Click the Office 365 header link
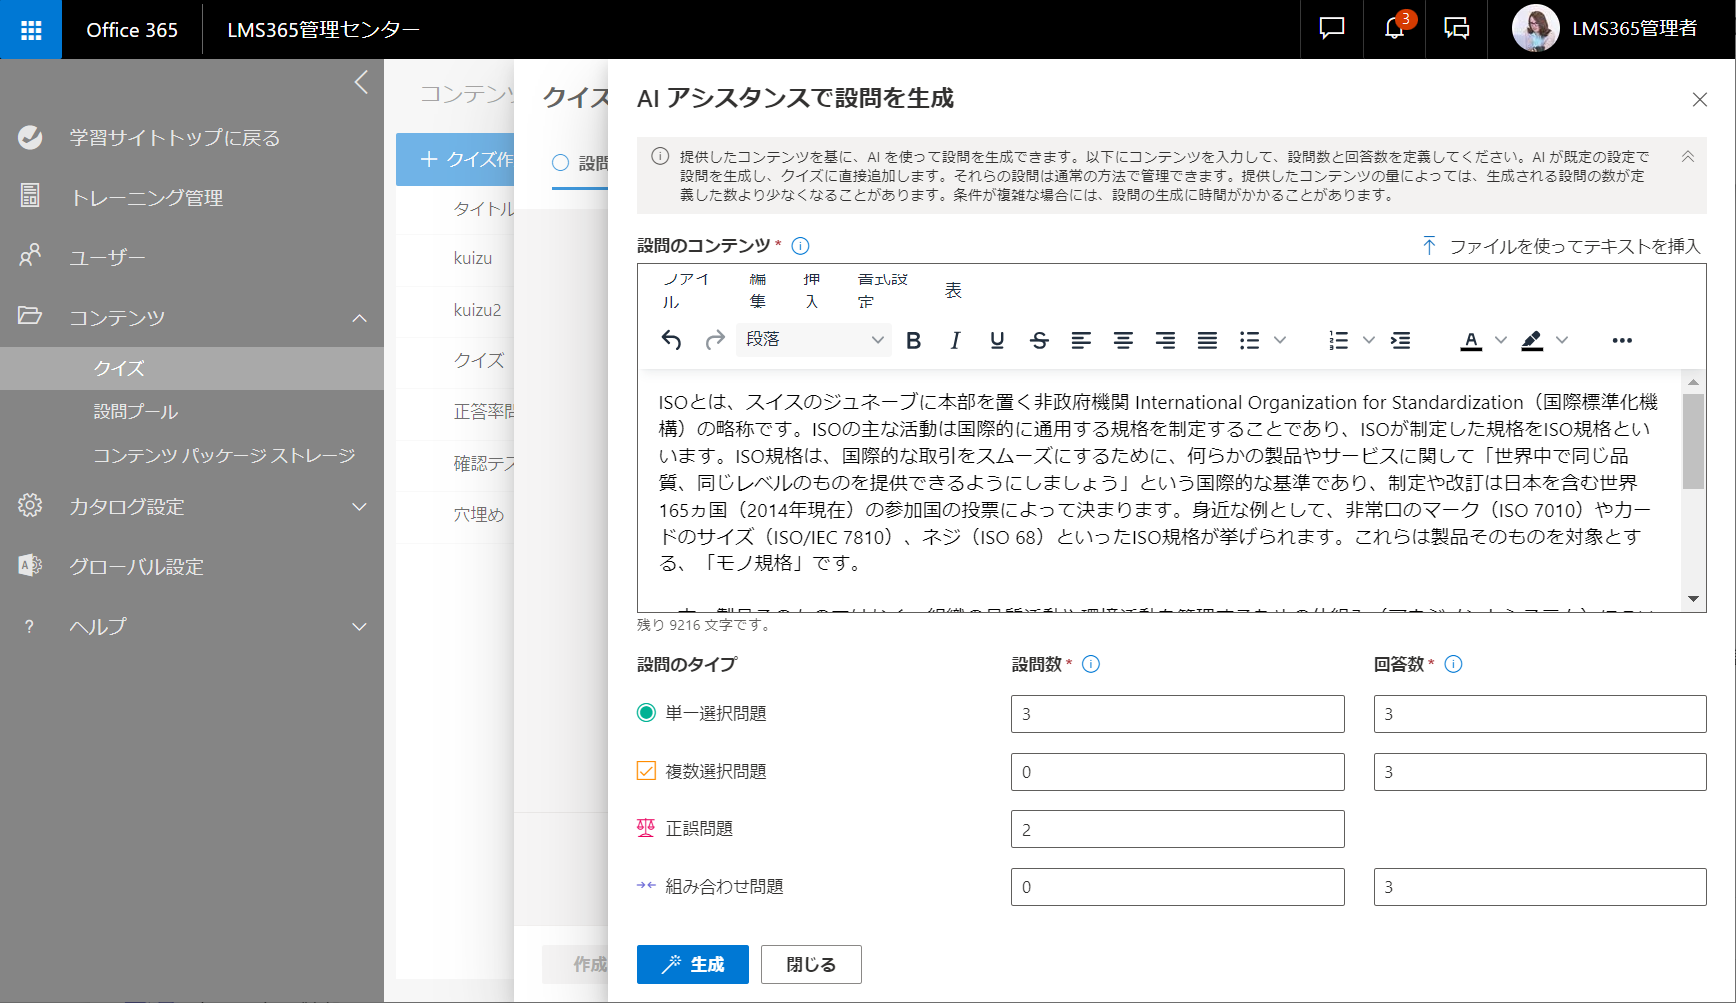 coord(132,30)
